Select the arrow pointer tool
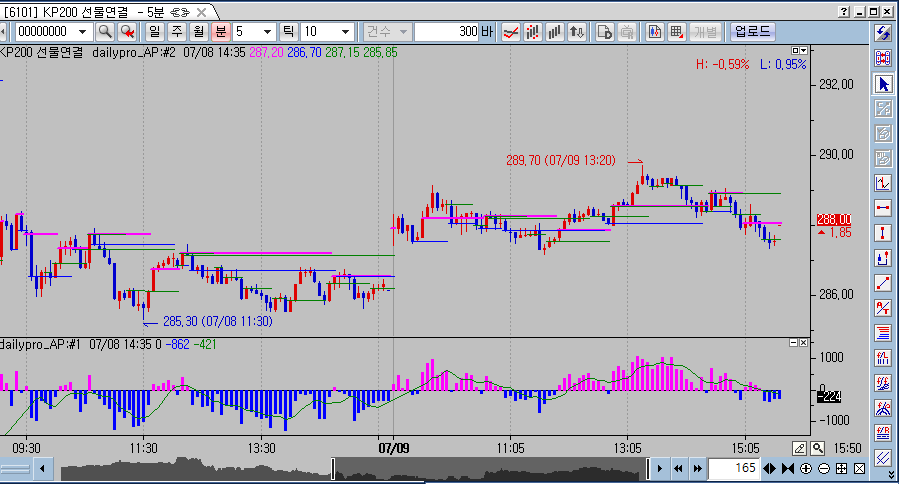This screenshot has height=484, width=899. [883, 84]
